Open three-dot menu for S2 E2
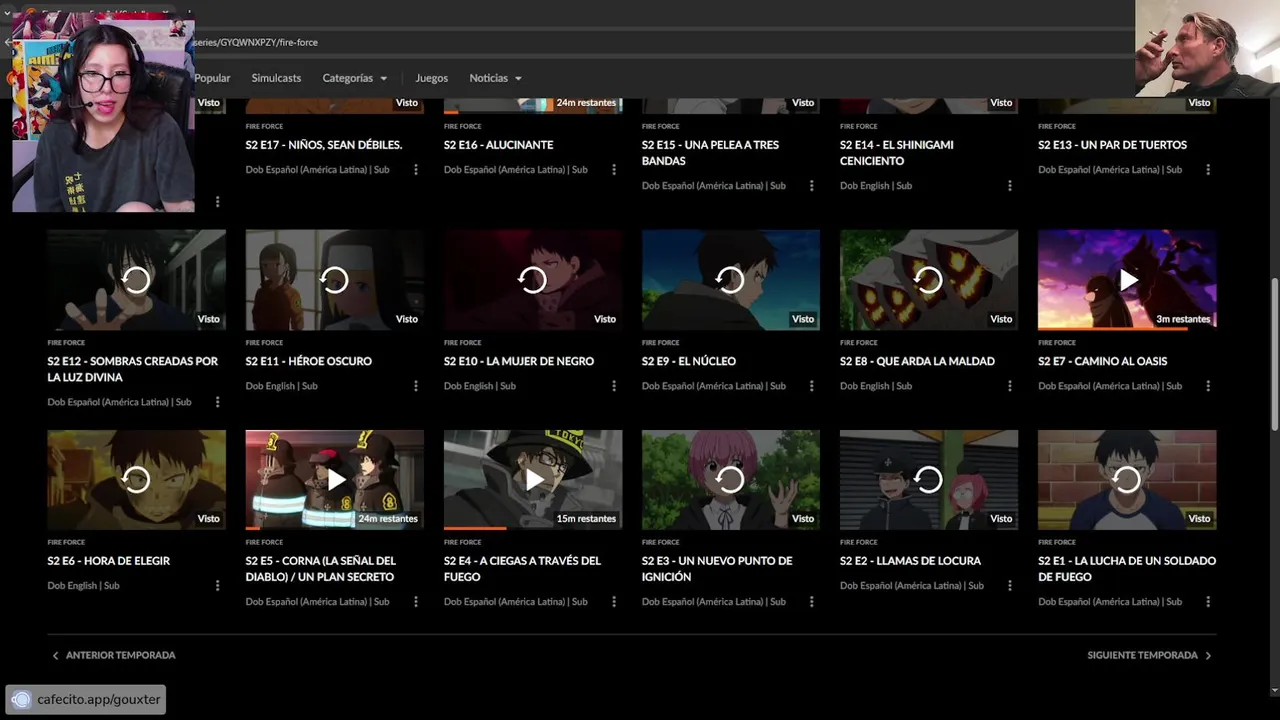Screen dimensions: 1280x720 [x=1010, y=586]
